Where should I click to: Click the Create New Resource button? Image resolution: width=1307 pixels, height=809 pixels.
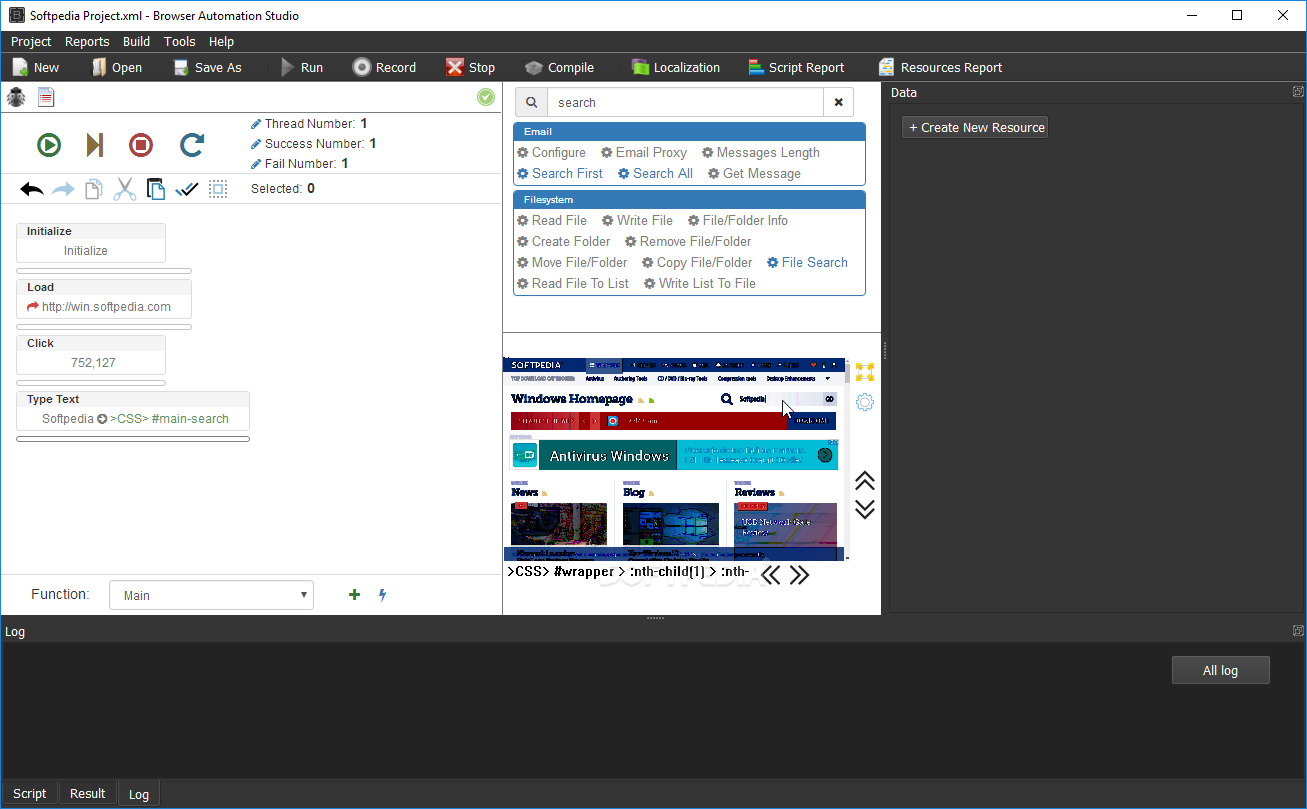tap(974, 127)
